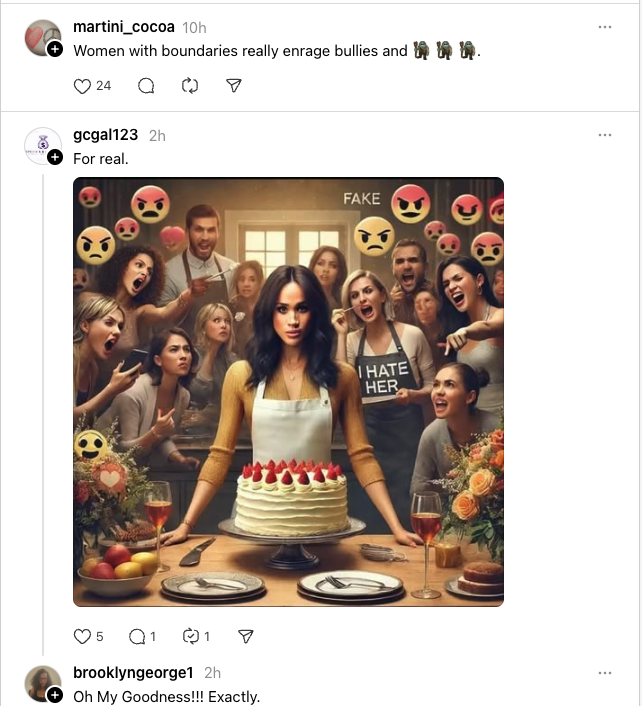Follow brooklyngeorge1 using avatar plus badge

[55, 695]
